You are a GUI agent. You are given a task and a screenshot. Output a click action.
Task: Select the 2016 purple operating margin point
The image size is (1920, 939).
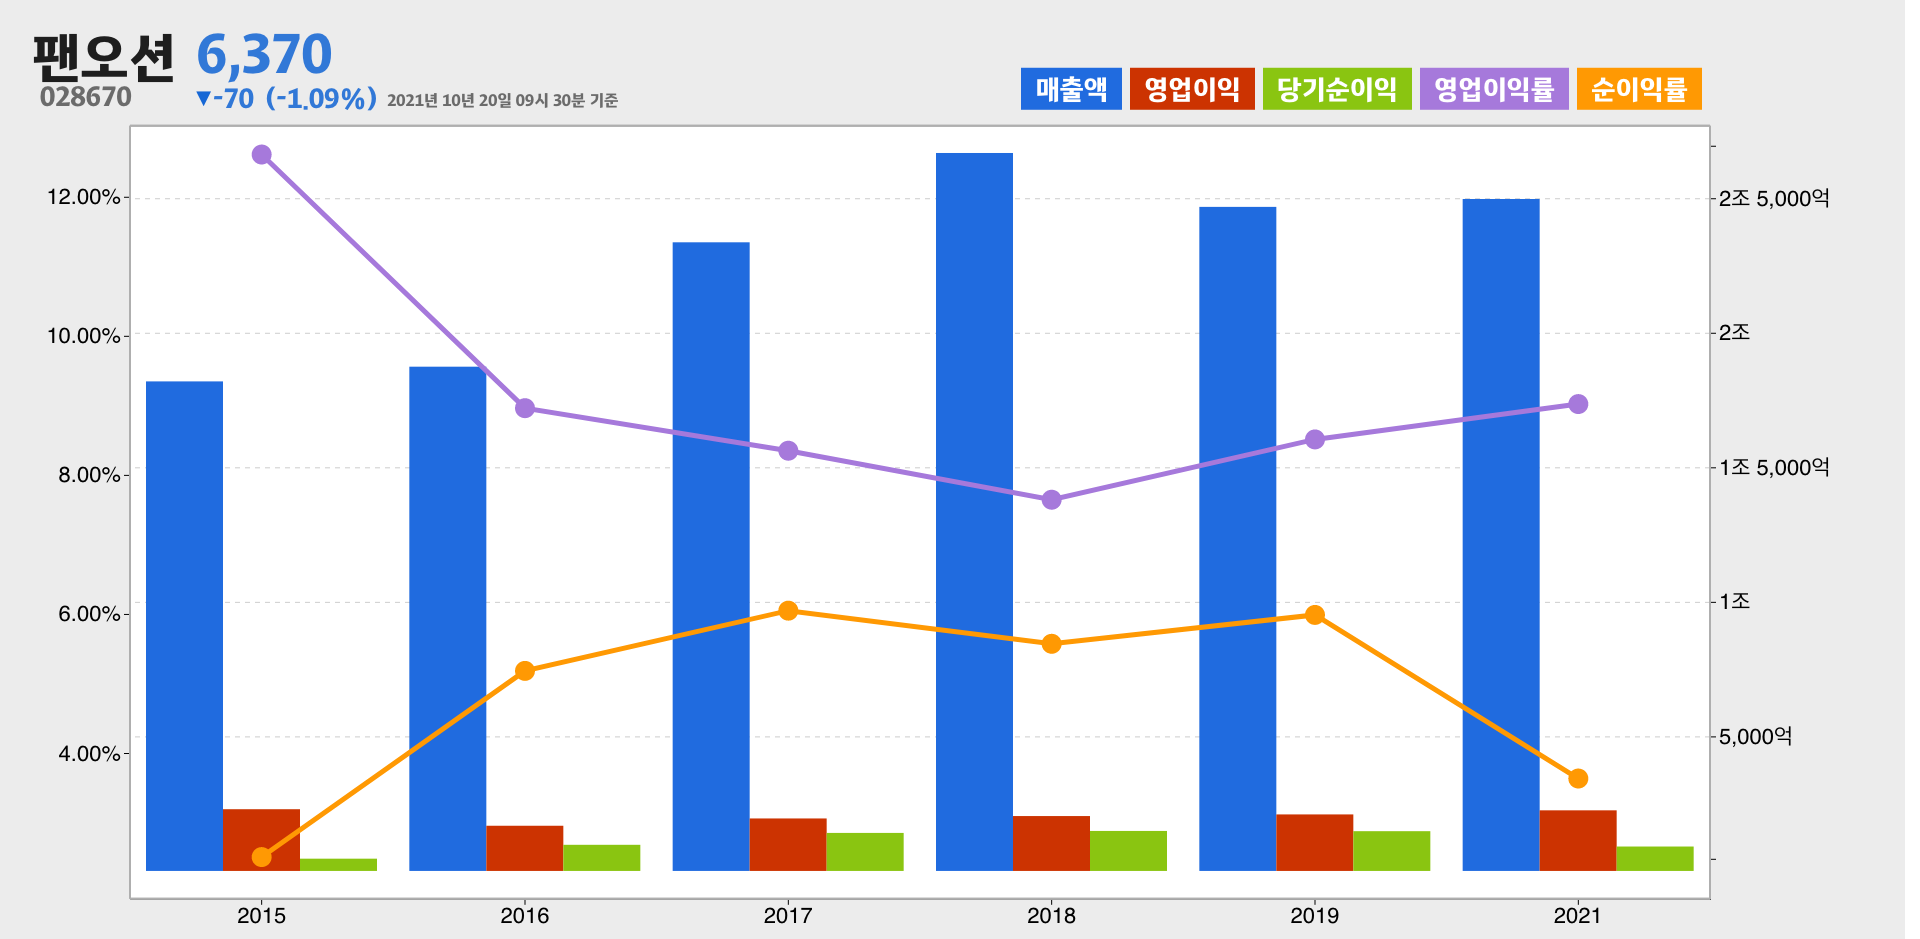pyautogui.click(x=525, y=408)
